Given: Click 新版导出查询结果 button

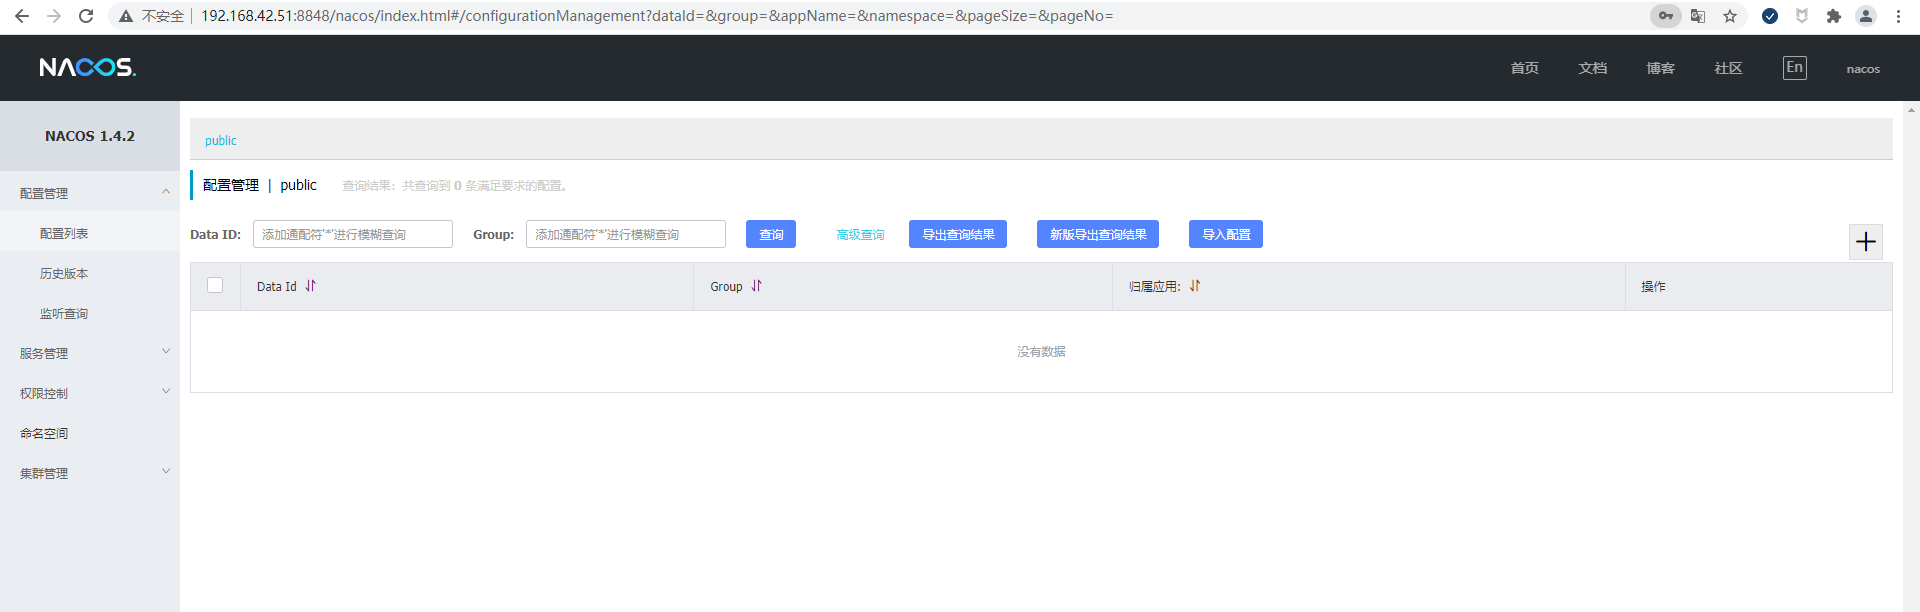Looking at the screenshot, I should pos(1098,234).
